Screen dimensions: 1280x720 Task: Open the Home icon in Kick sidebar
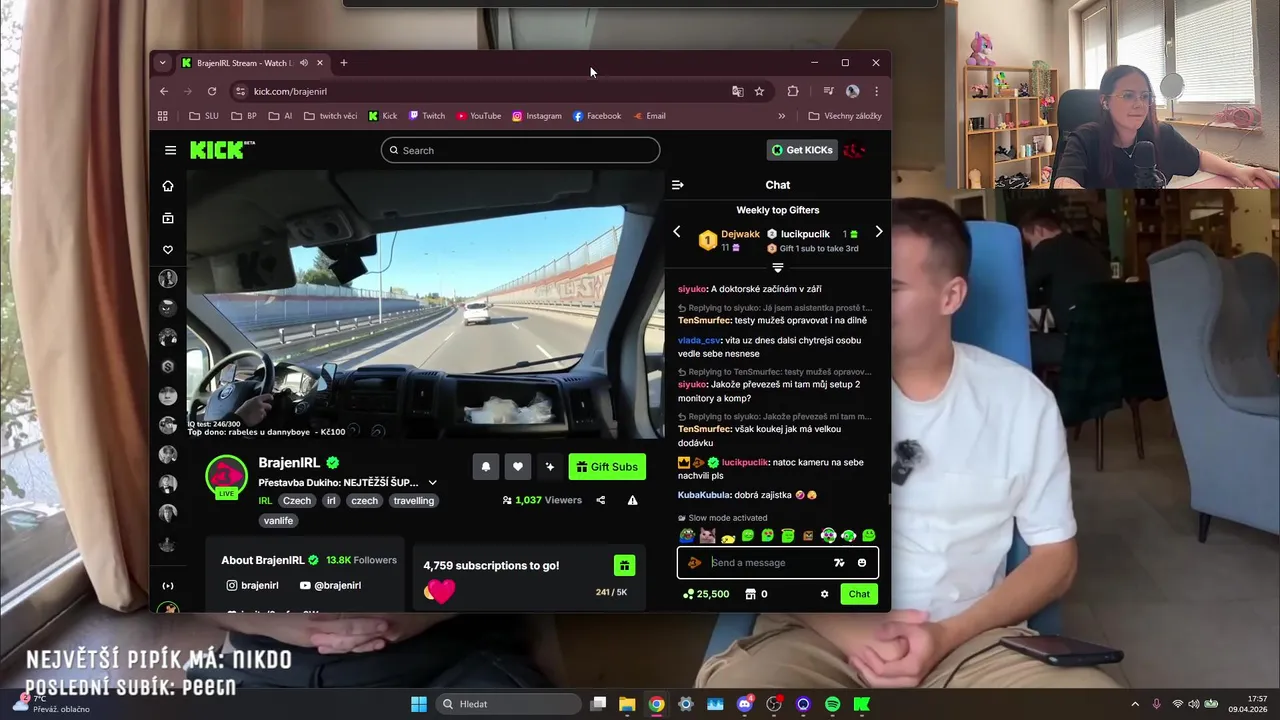168,186
